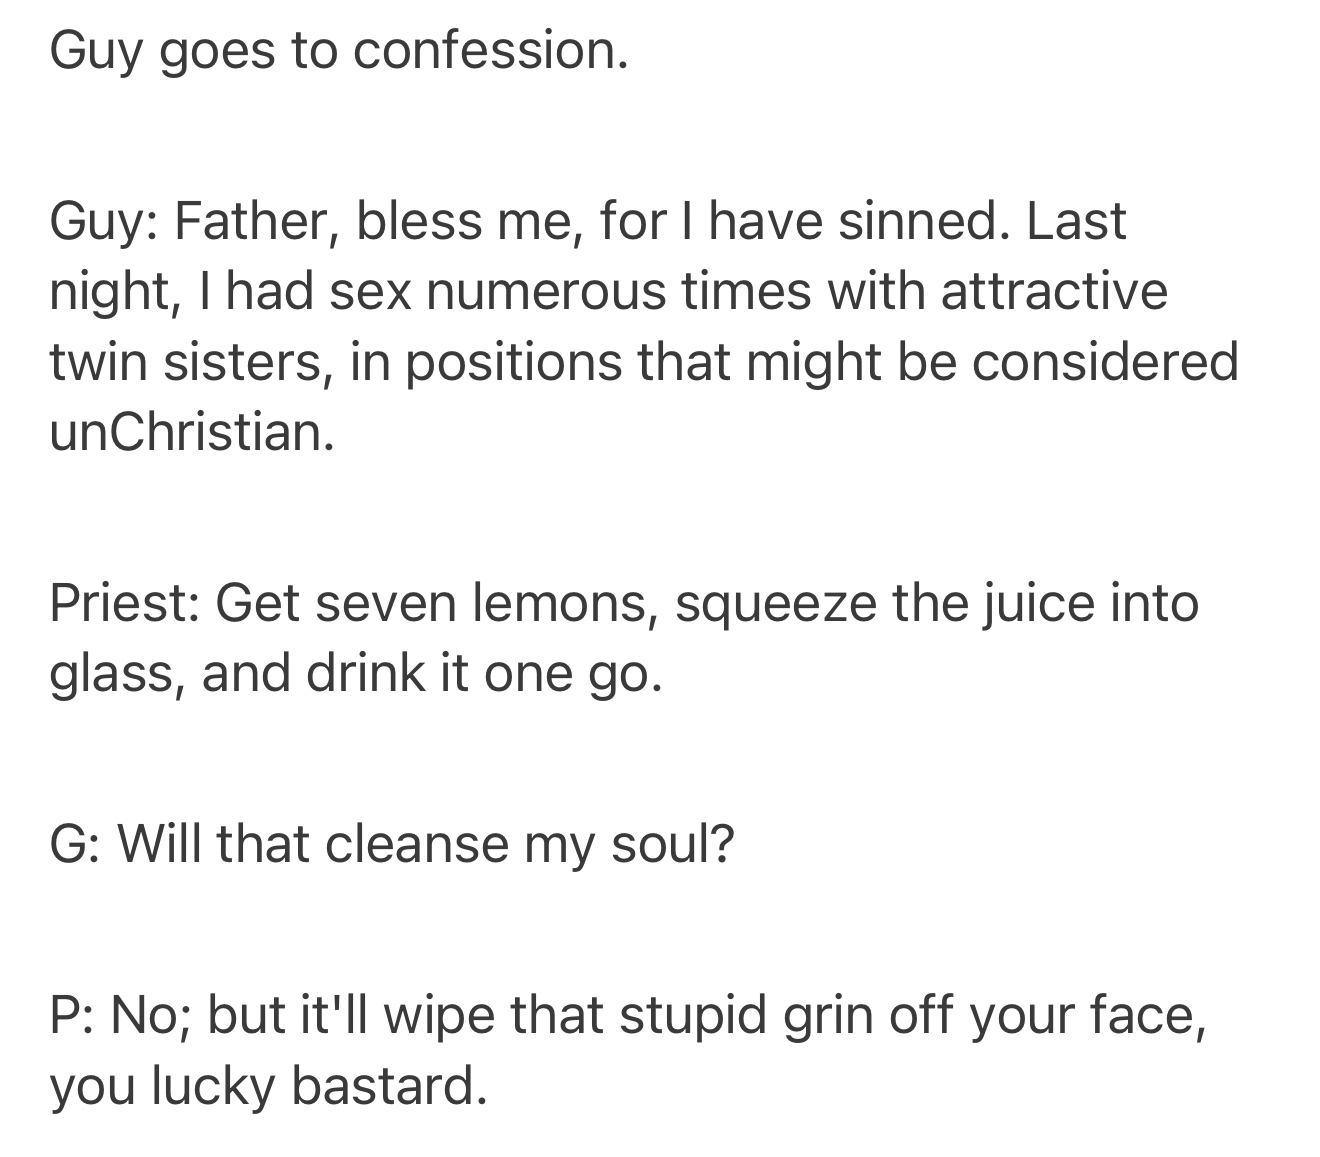Click the phrase "drink it one go."
The image size is (1320, 1157).
pos(483,674)
